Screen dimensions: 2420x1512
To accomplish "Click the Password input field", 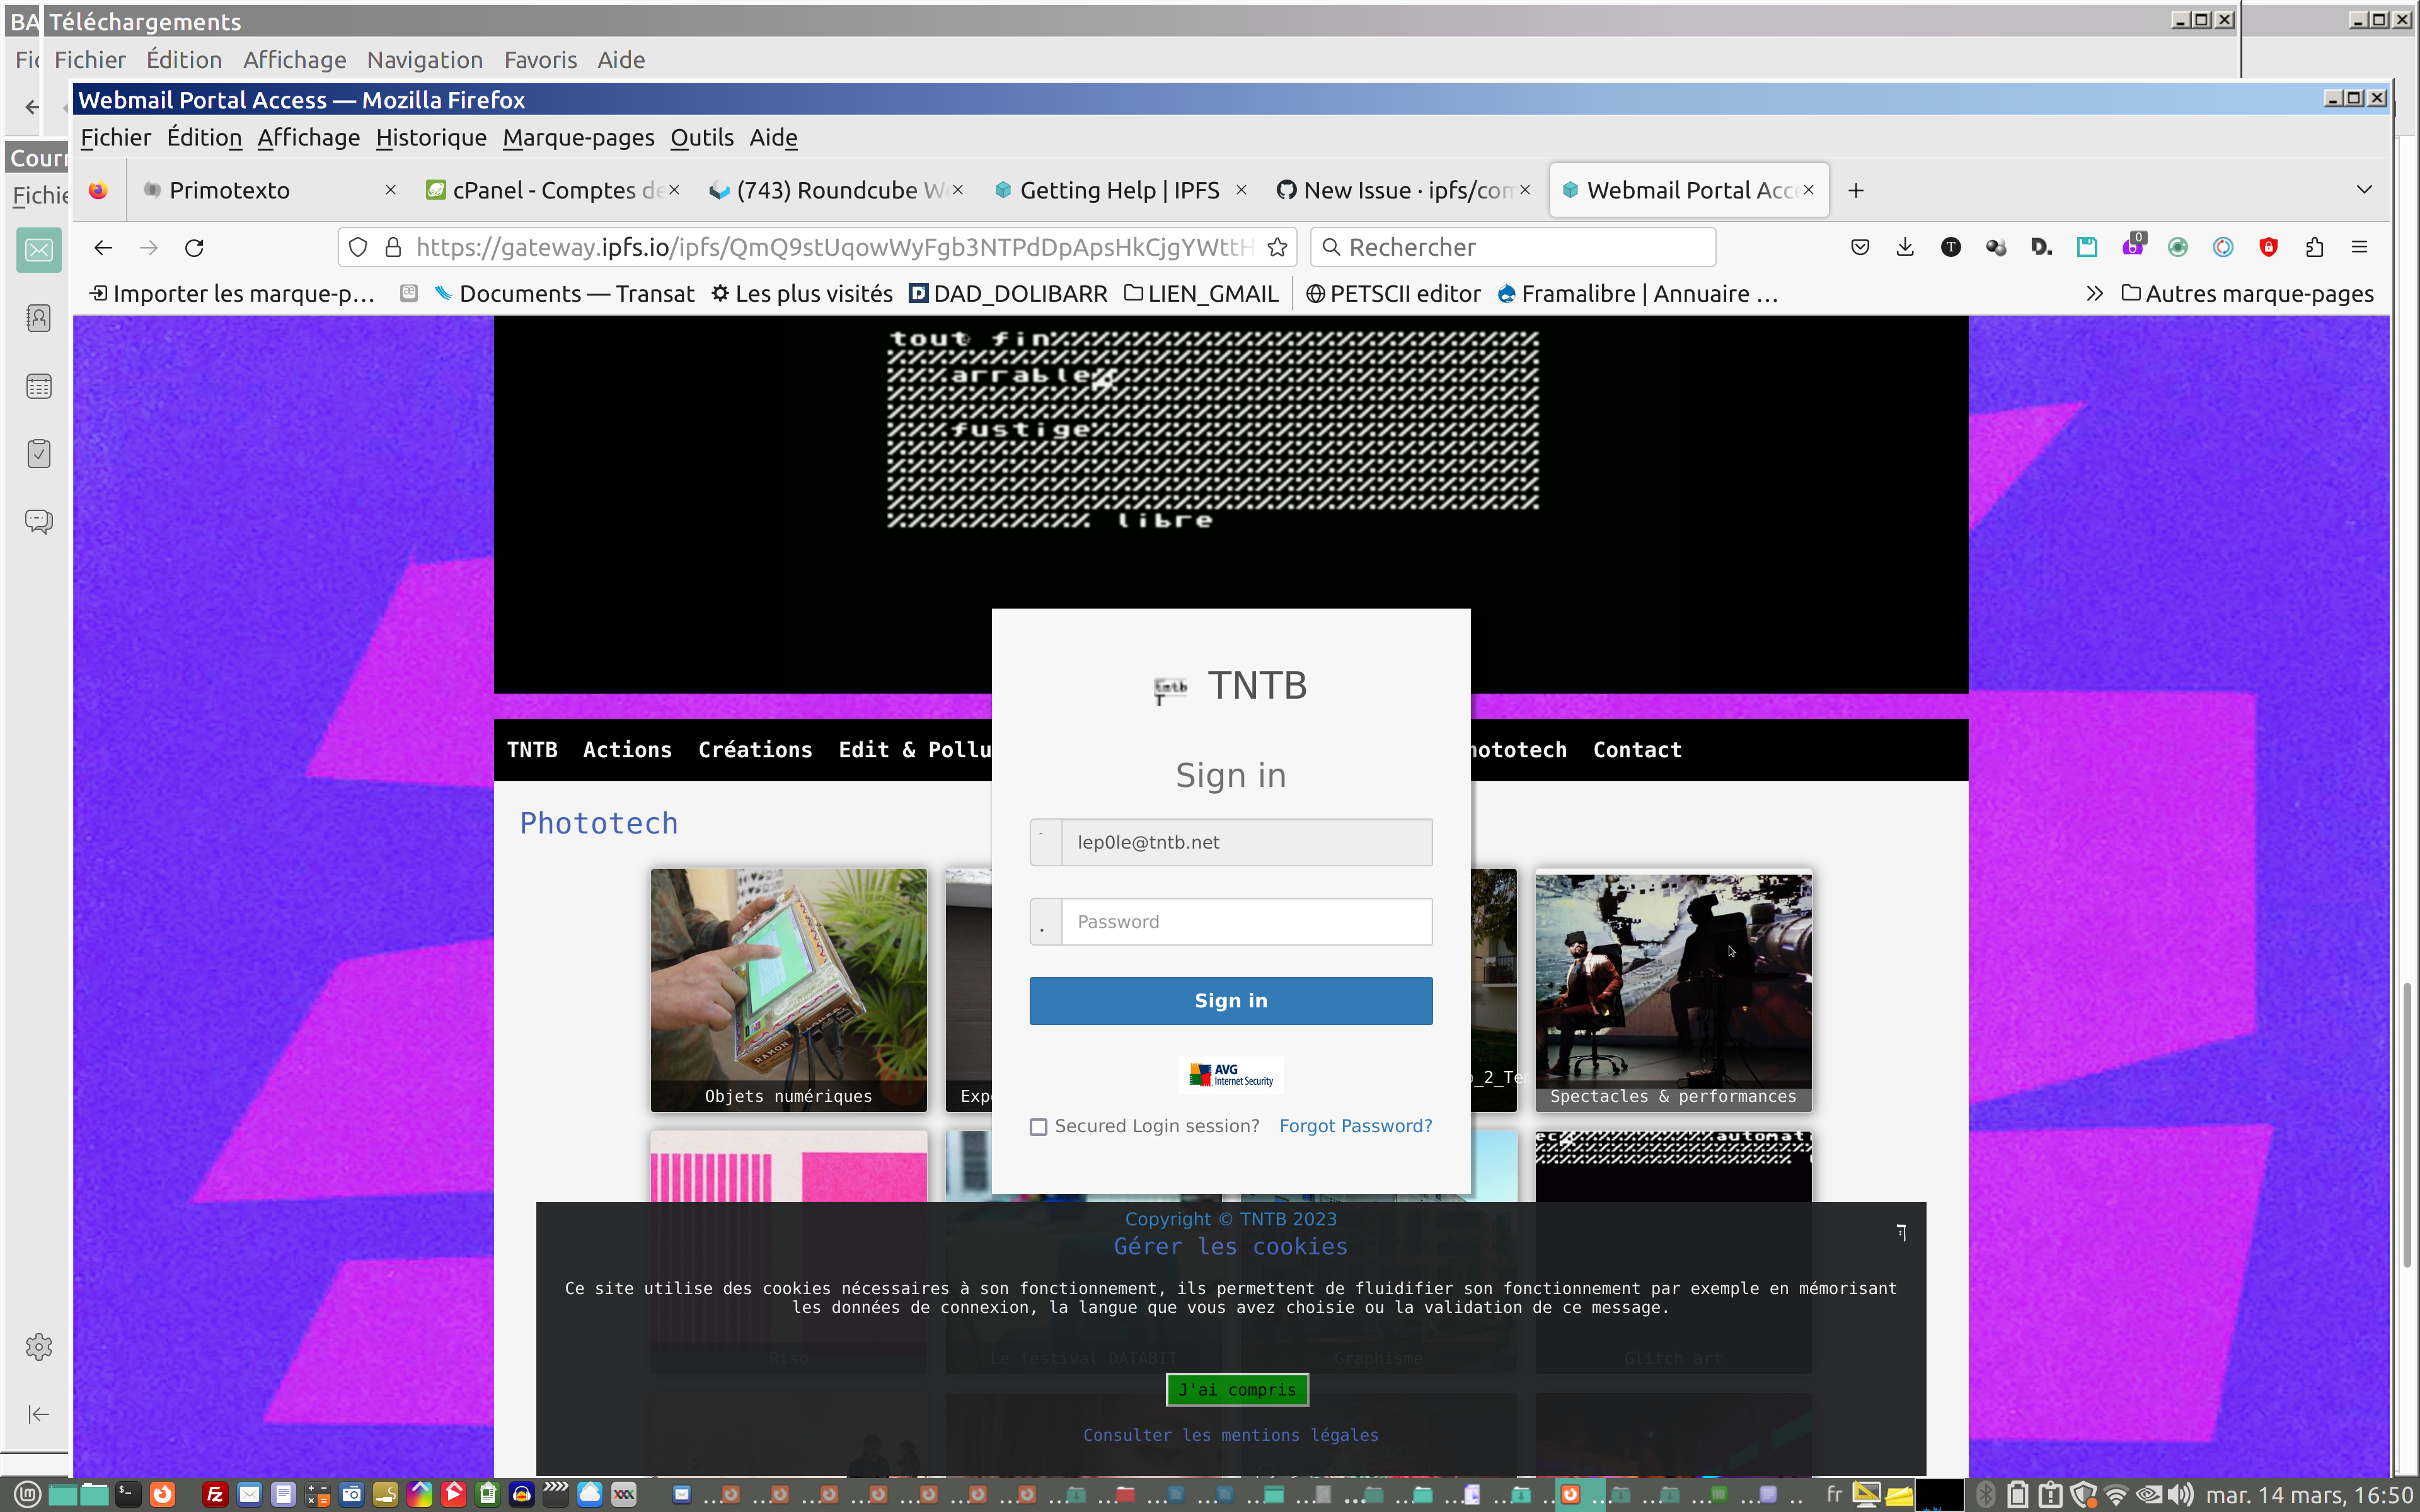I will [1245, 922].
